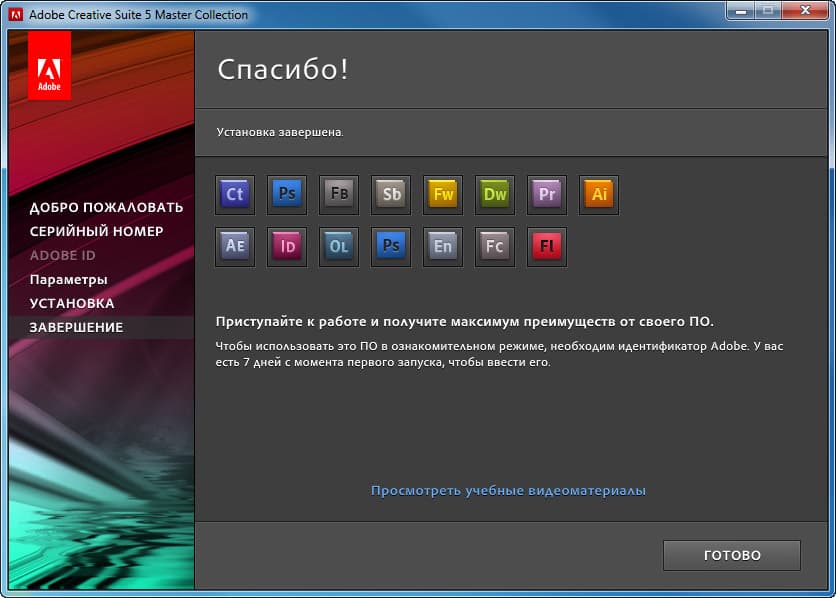Click the title bar Adobe application icon
The image size is (836, 598).
[15, 14]
